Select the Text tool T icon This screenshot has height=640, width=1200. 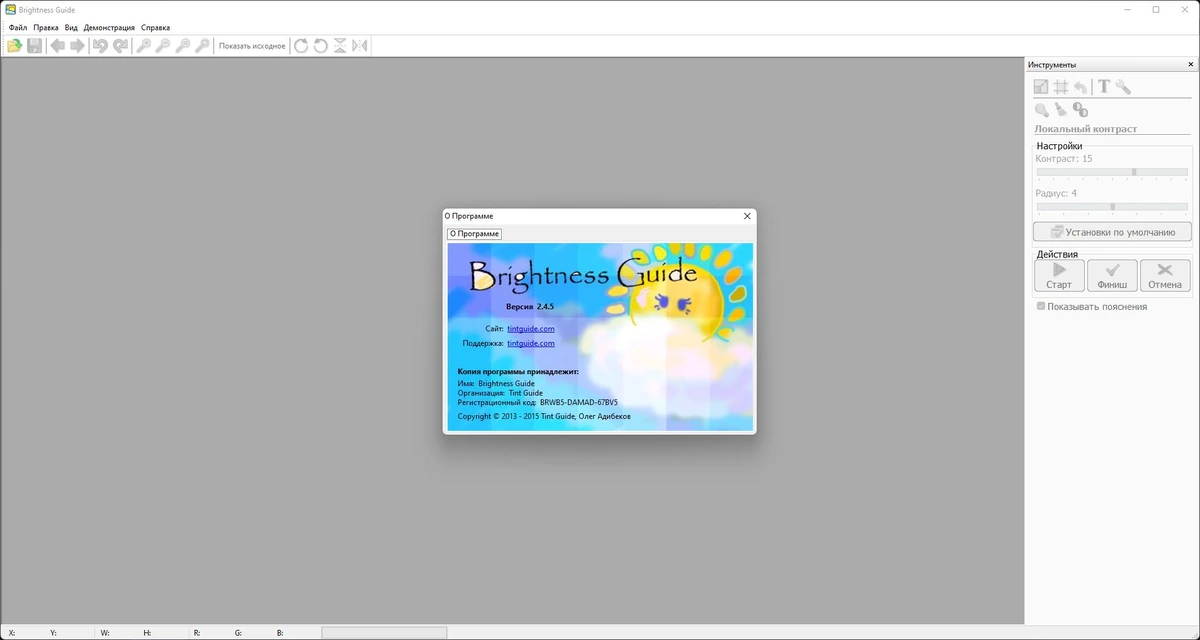click(x=1104, y=87)
